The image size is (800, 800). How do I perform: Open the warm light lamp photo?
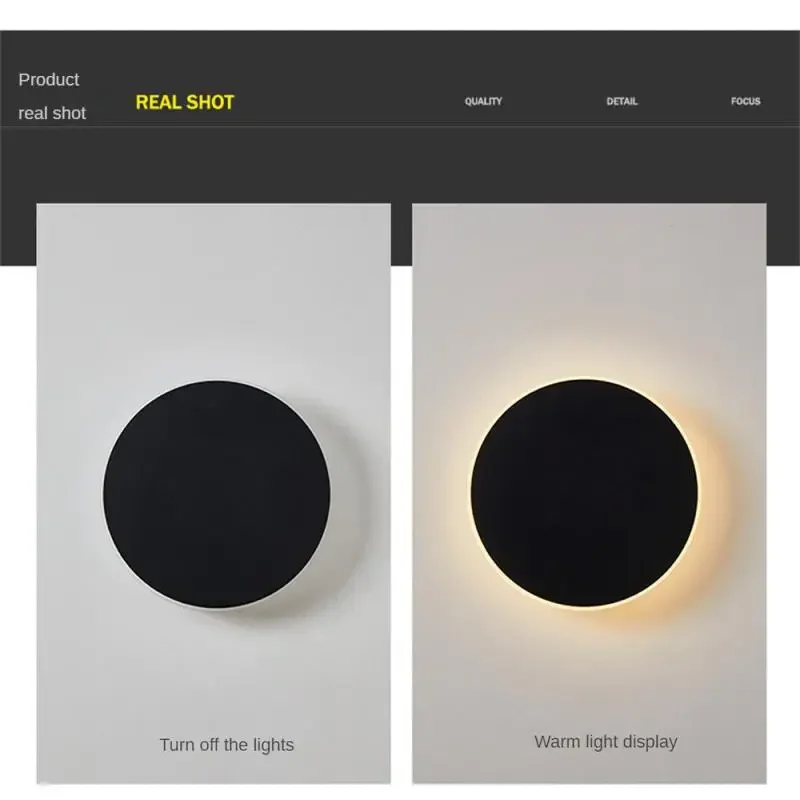[589, 493]
